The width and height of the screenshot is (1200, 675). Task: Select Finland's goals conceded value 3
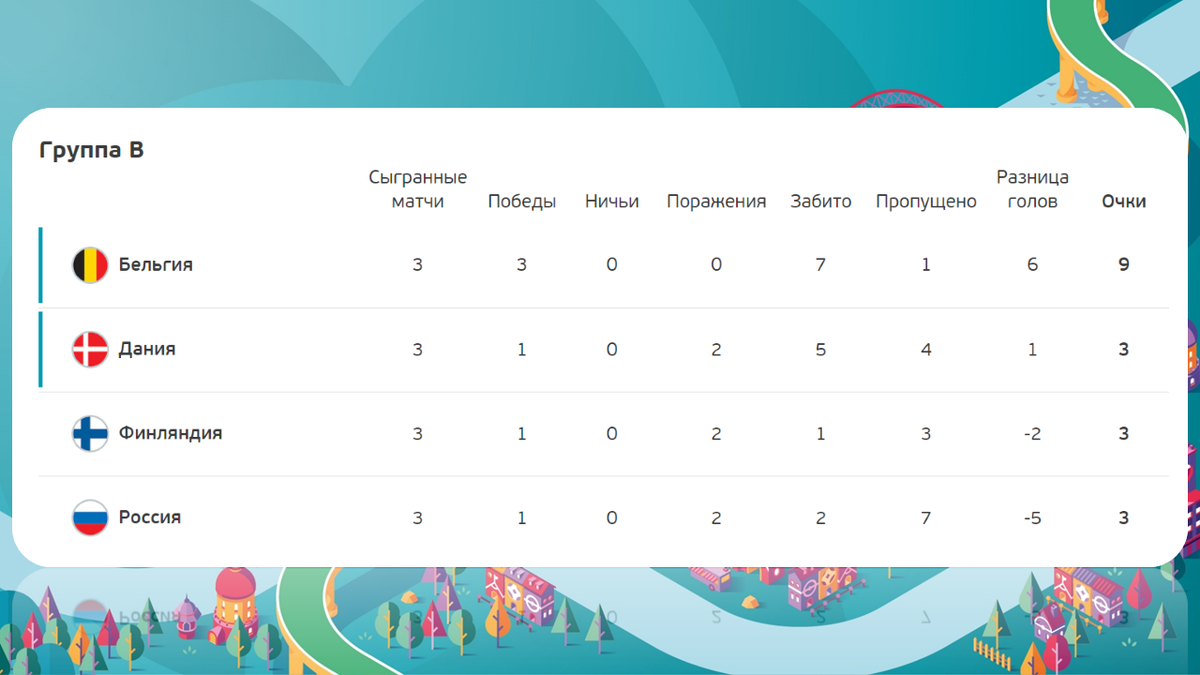tap(926, 433)
